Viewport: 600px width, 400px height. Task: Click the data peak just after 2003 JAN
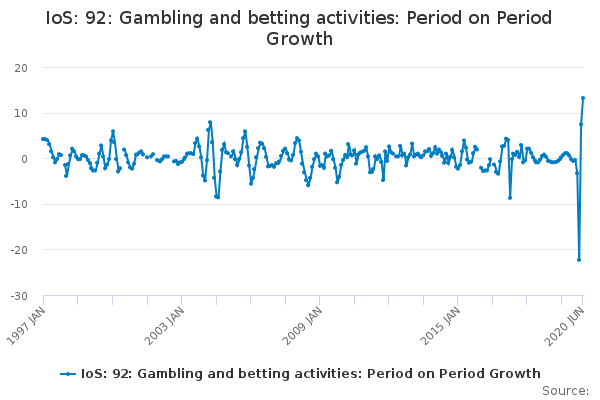click(210, 122)
